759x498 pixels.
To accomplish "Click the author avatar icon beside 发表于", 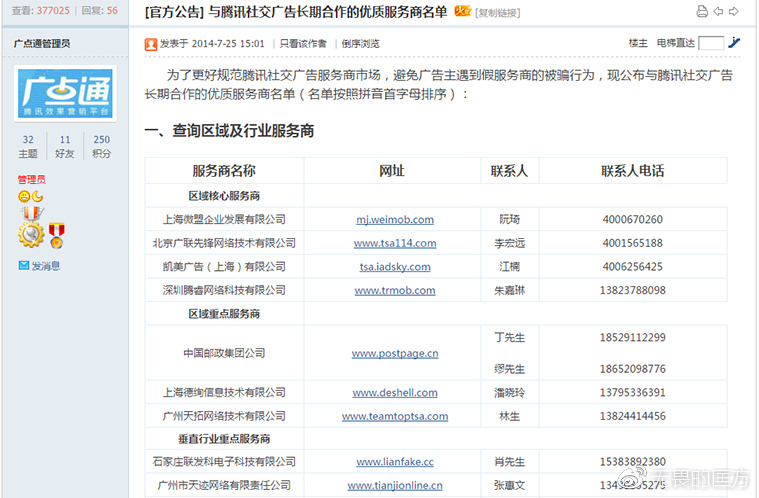I will click(x=151, y=44).
